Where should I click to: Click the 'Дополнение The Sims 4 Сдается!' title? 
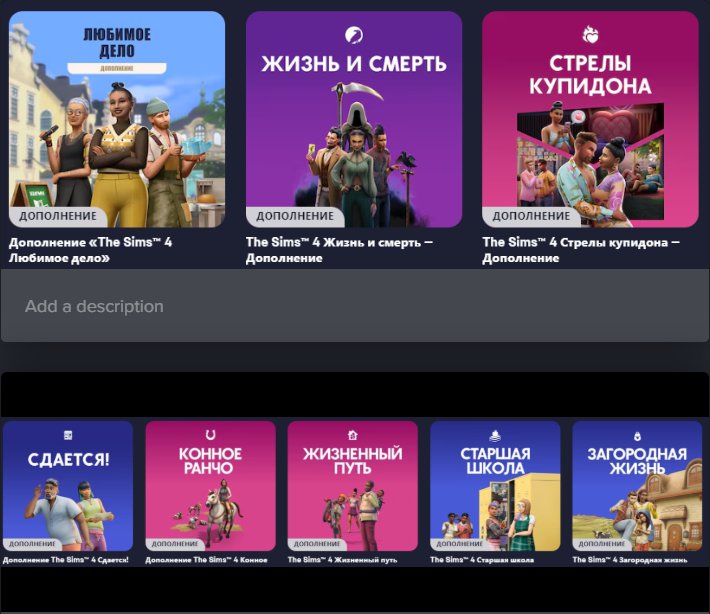[66, 560]
